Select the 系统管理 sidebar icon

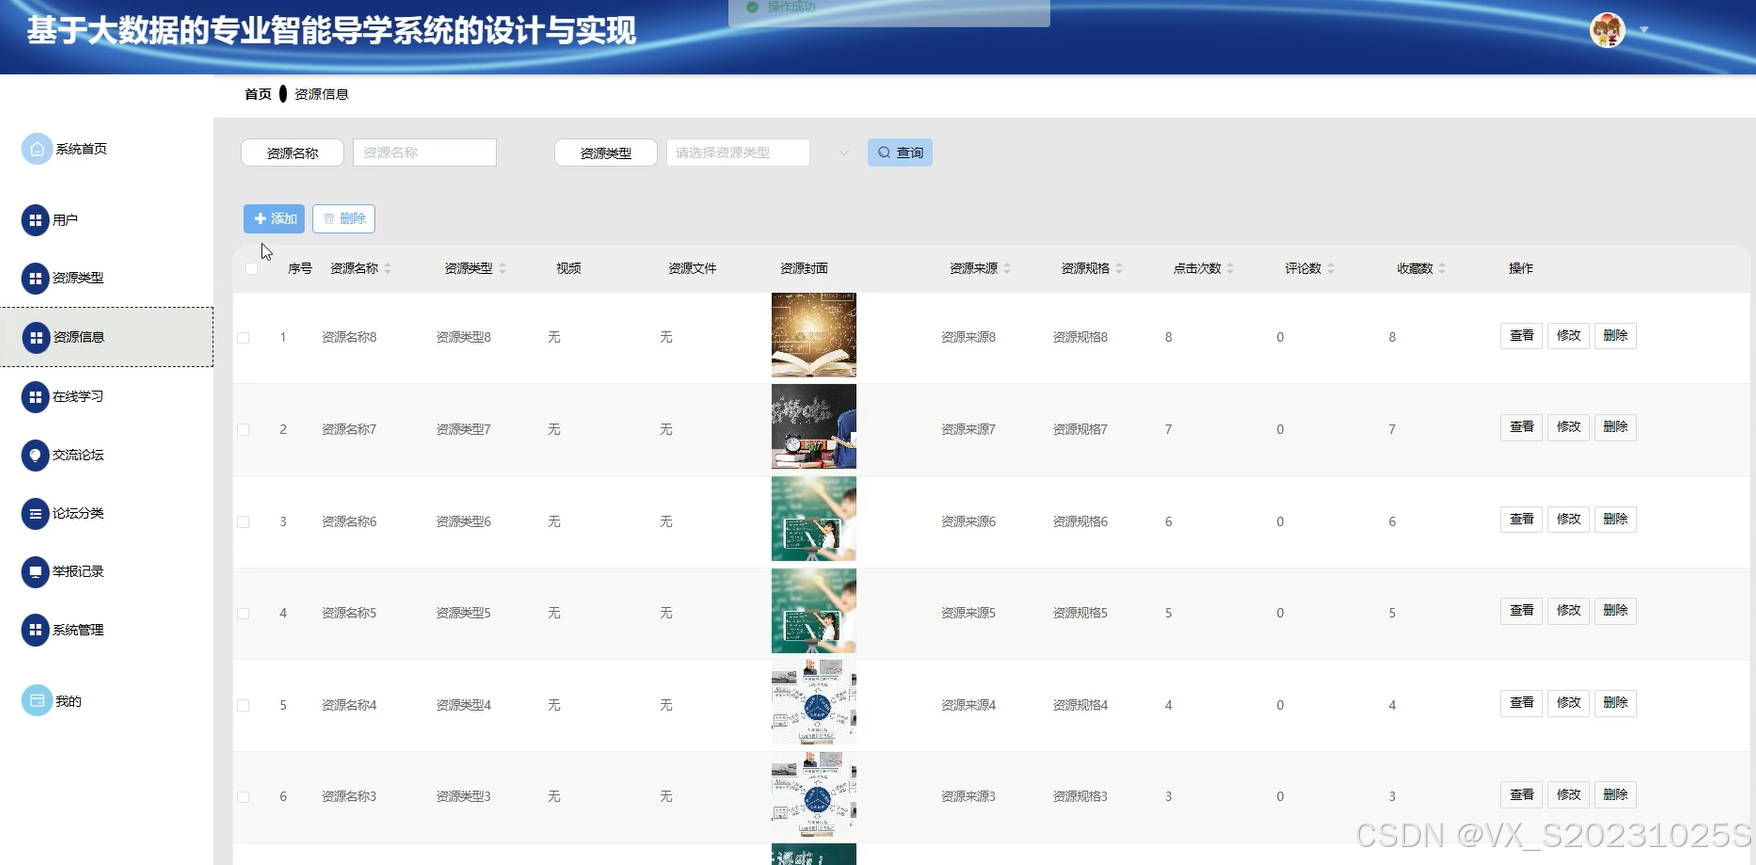click(x=35, y=630)
